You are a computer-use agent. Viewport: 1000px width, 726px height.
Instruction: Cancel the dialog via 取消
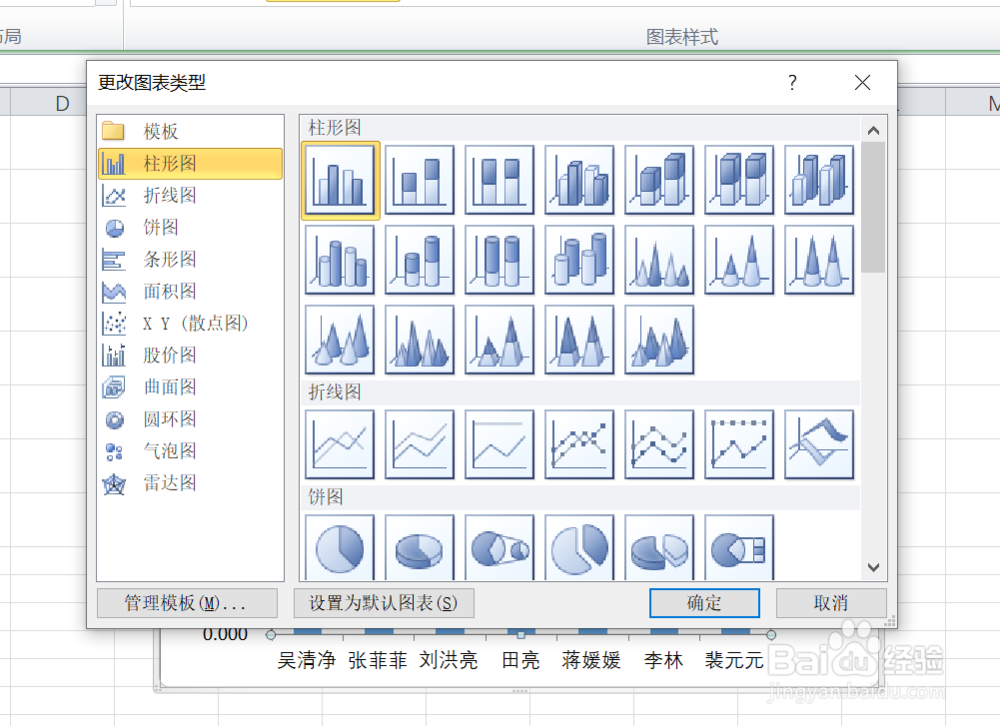[x=831, y=603]
